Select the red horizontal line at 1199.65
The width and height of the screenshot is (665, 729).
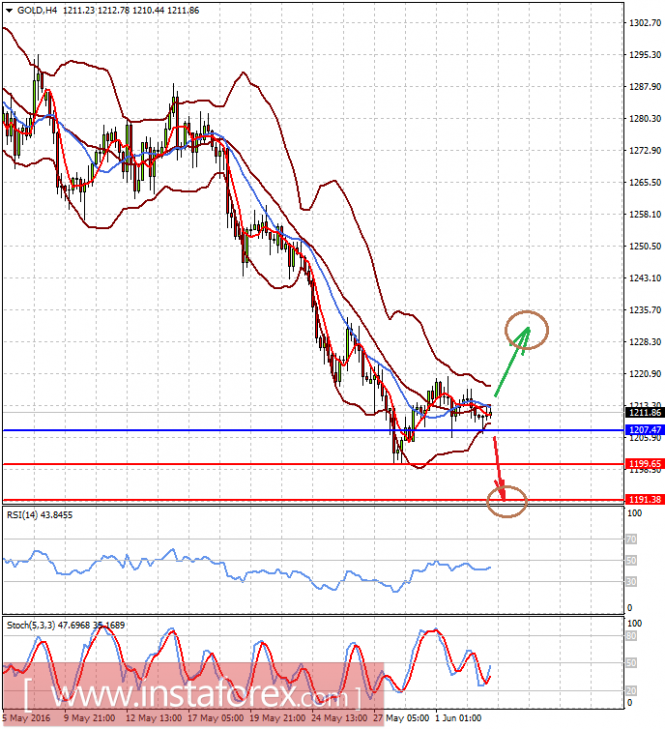click(313, 464)
